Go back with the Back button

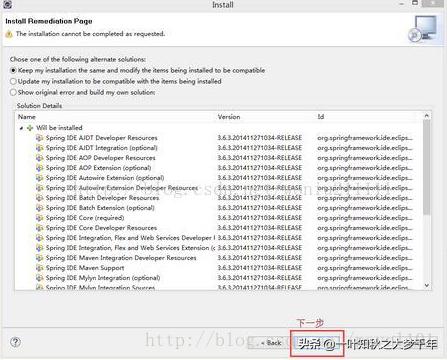pyautogui.click(x=271, y=343)
